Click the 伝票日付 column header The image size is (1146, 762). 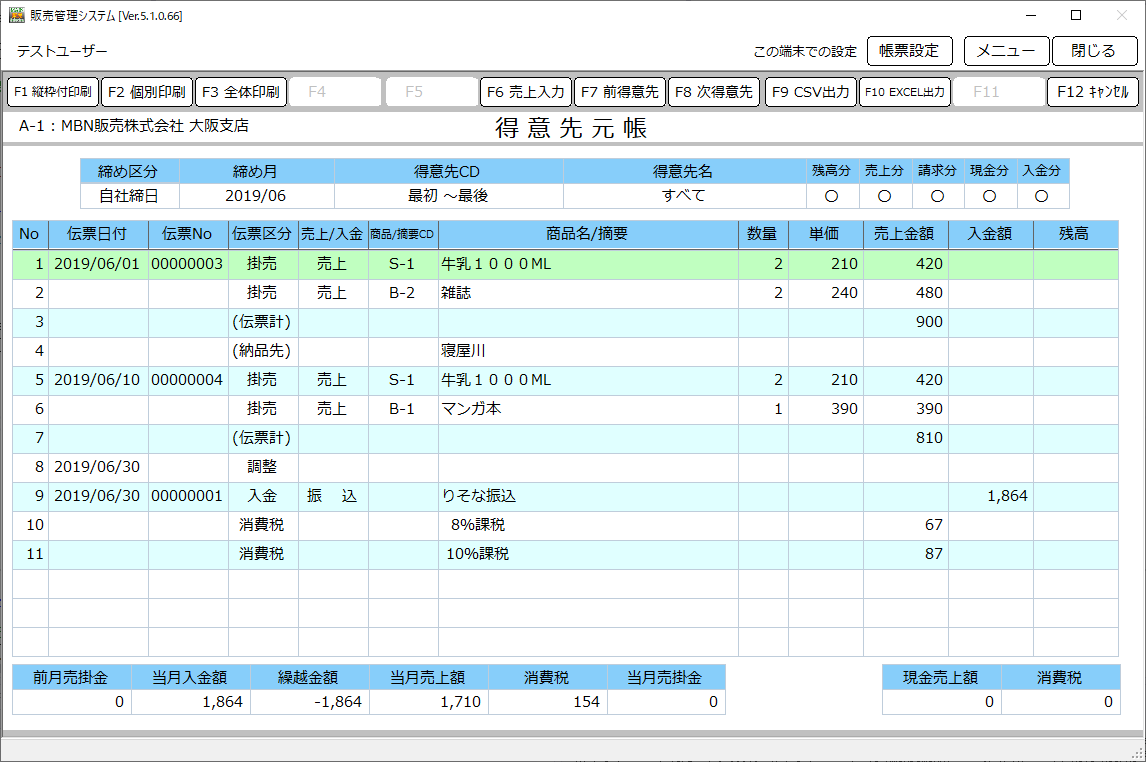click(98, 234)
